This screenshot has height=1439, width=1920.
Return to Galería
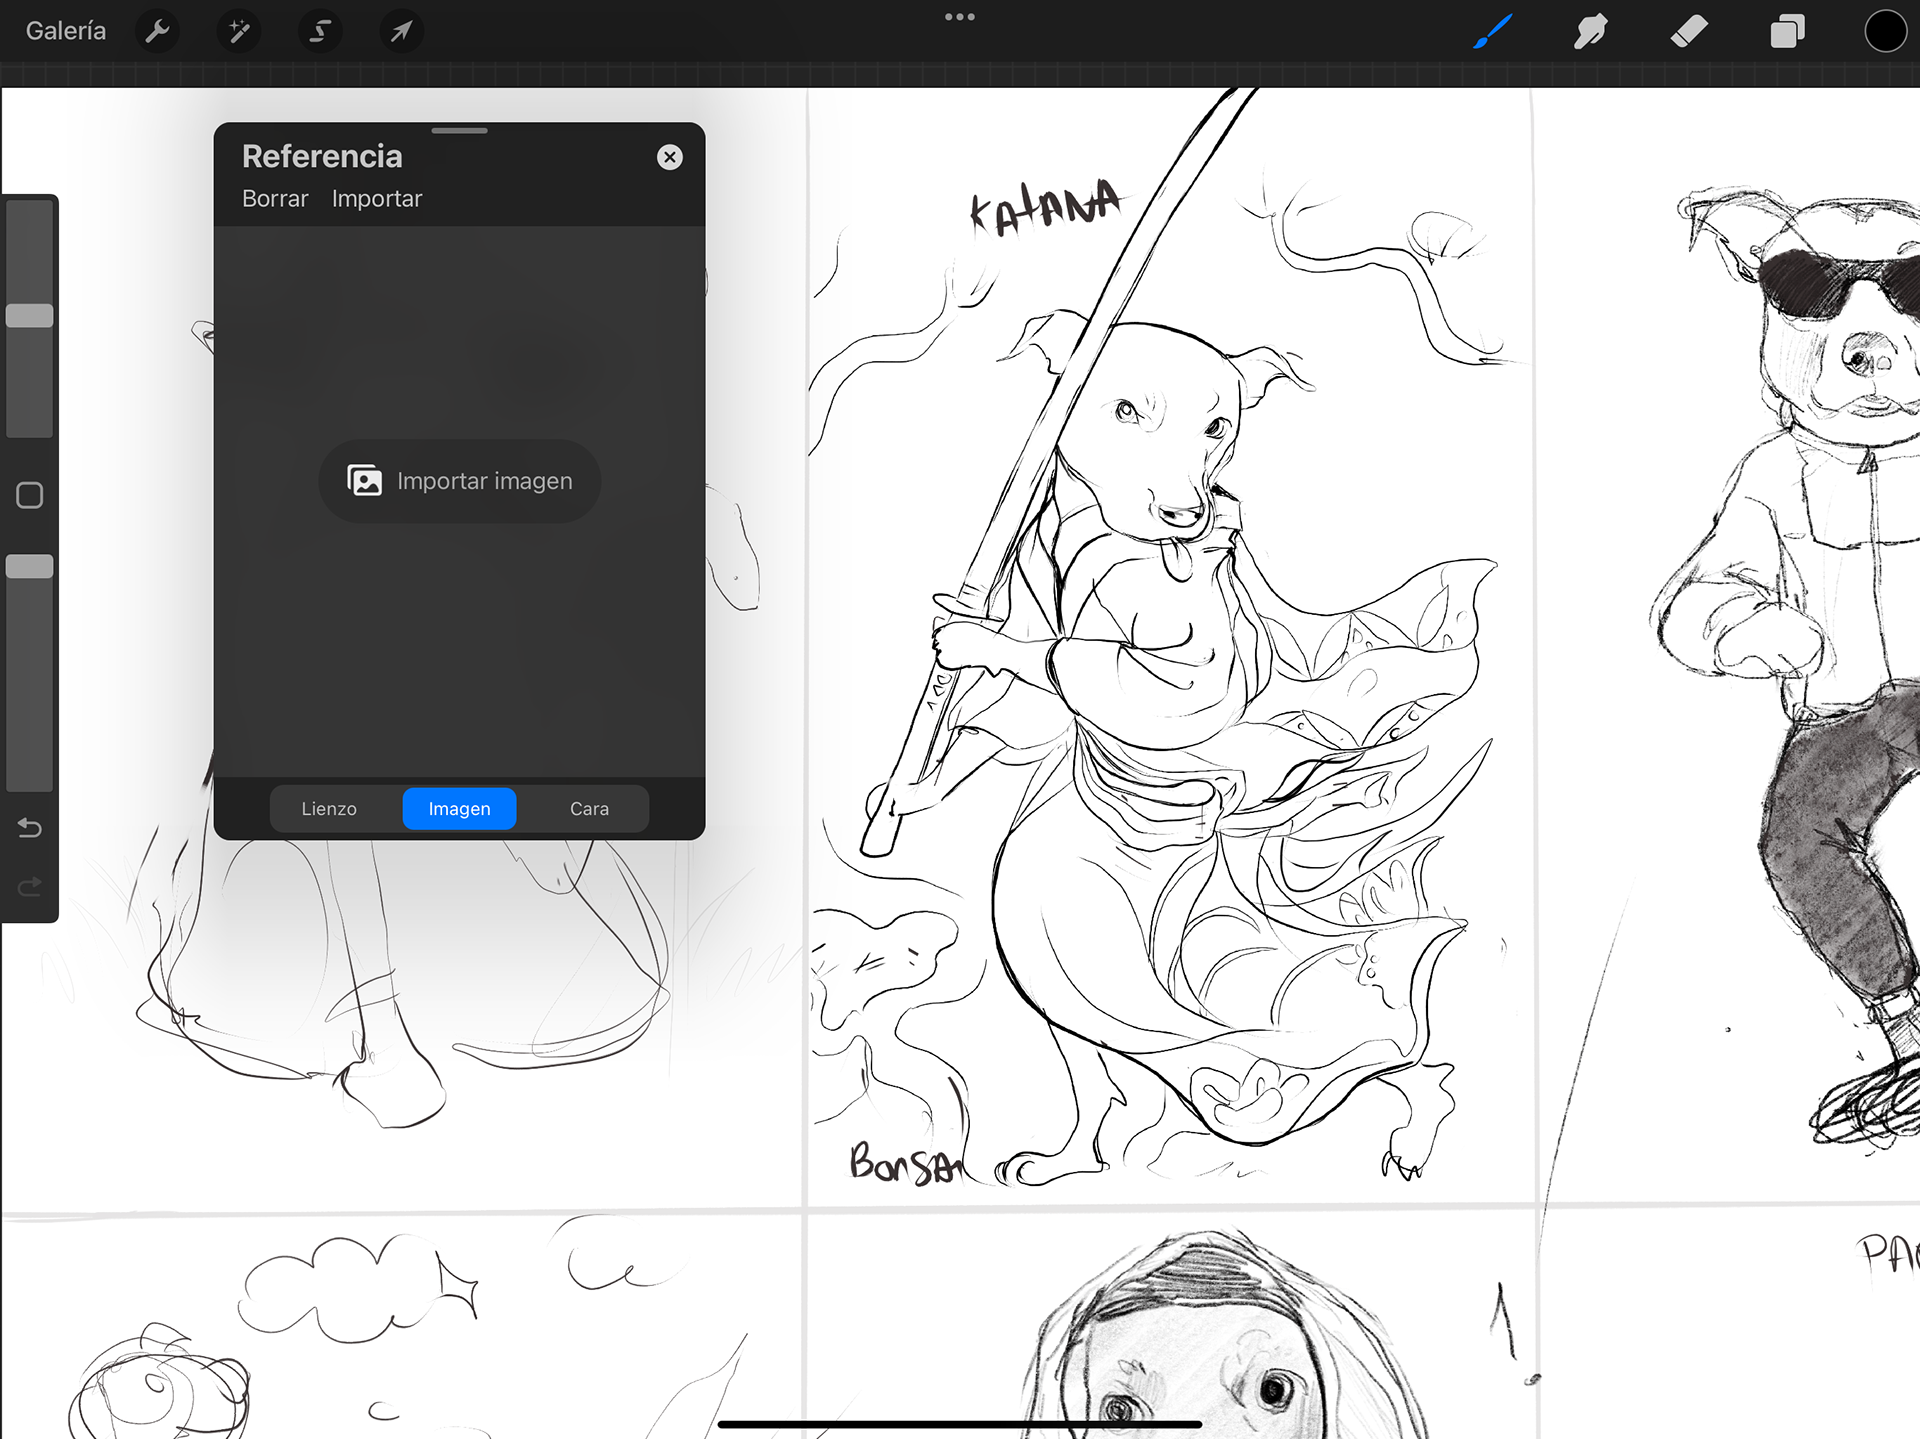(x=66, y=31)
